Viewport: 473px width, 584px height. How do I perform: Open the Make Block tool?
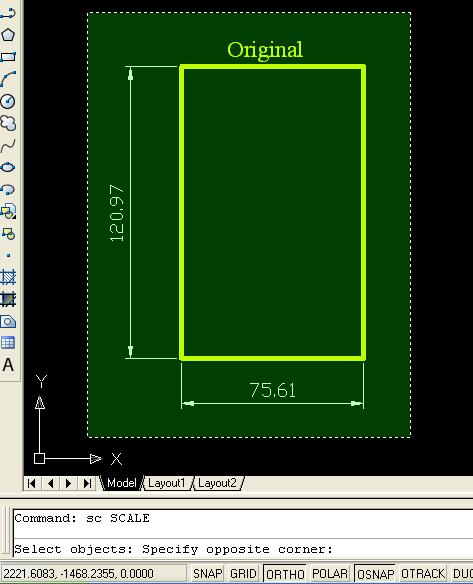tap(8, 234)
